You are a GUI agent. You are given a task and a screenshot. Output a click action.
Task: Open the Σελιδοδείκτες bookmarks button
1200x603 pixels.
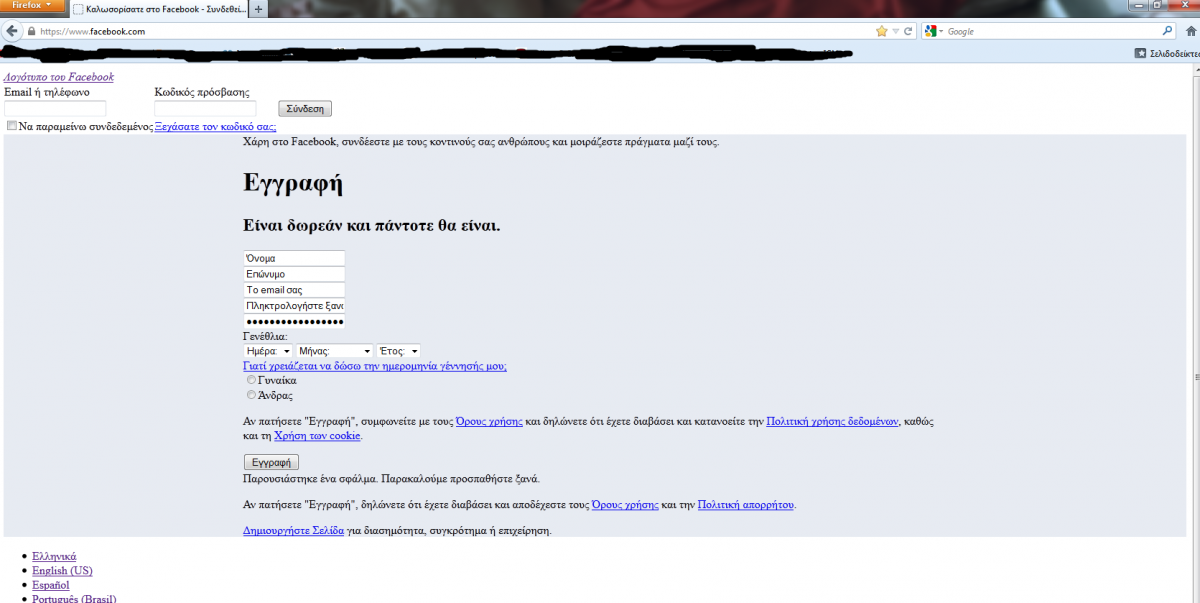click(1166, 53)
